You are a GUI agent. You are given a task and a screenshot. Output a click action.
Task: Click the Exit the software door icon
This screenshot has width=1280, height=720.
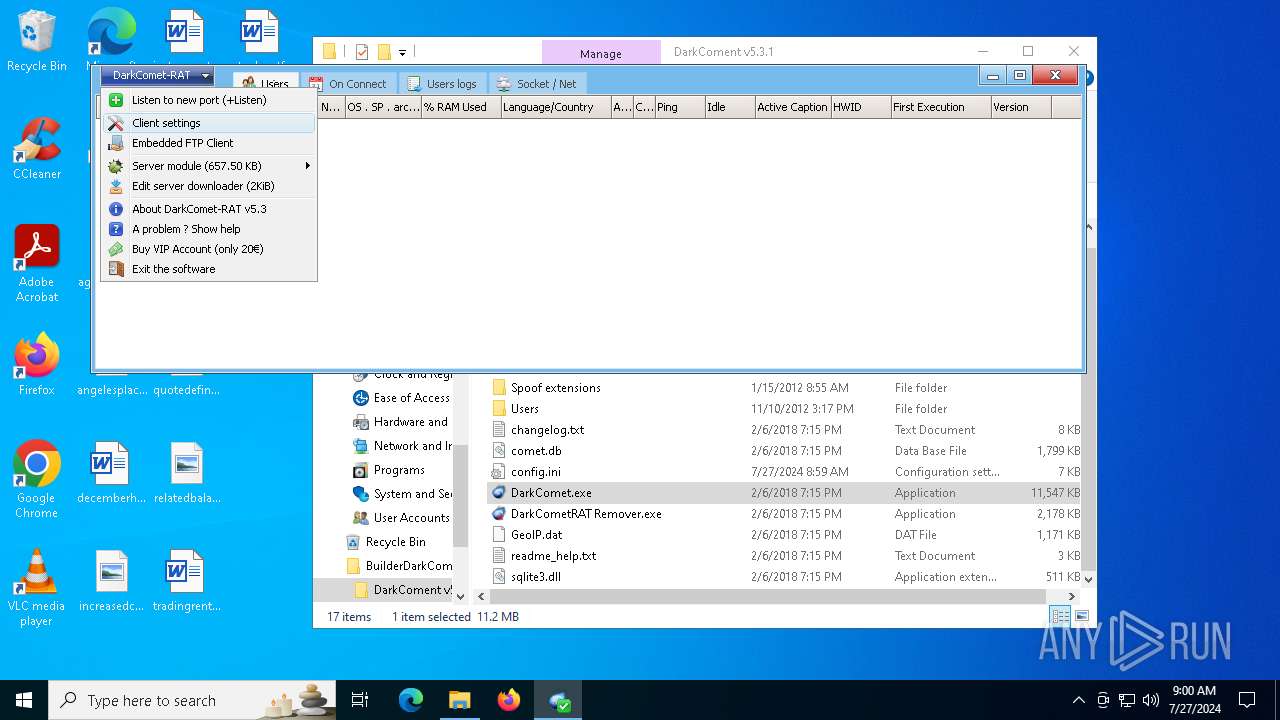[116, 269]
